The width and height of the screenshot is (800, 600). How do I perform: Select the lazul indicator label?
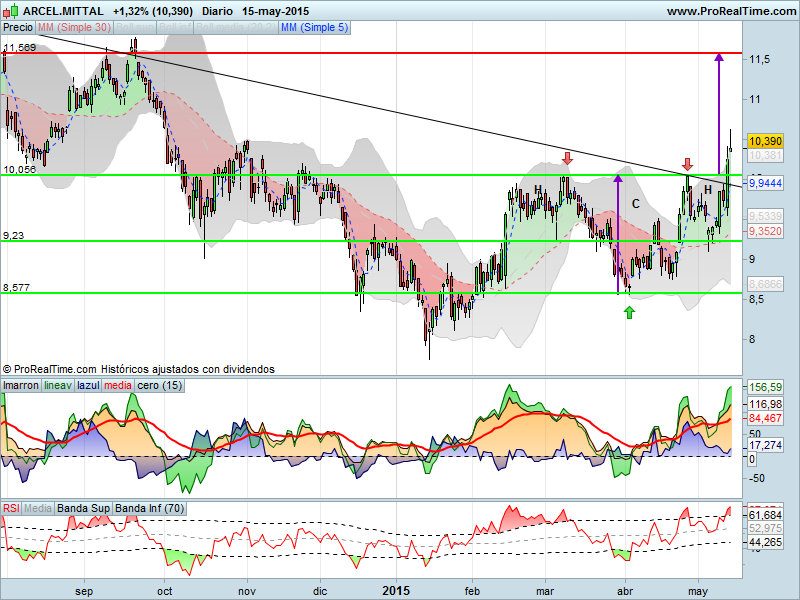(x=88, y=386)
